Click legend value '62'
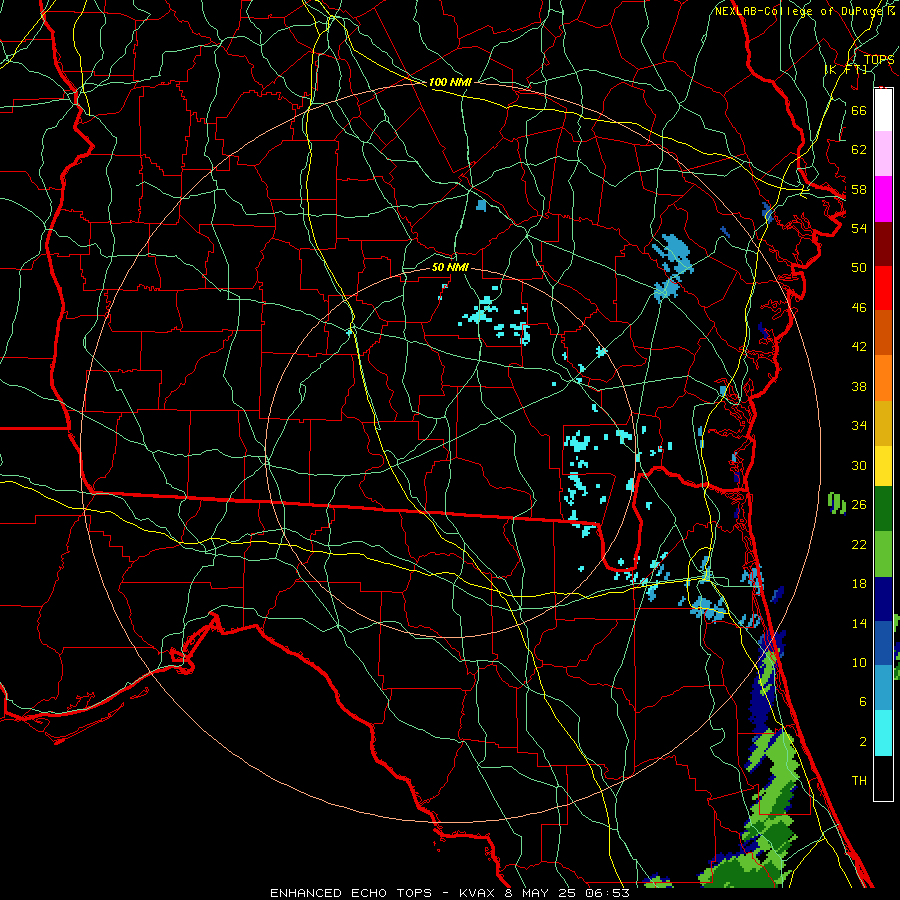 (859, 150)
